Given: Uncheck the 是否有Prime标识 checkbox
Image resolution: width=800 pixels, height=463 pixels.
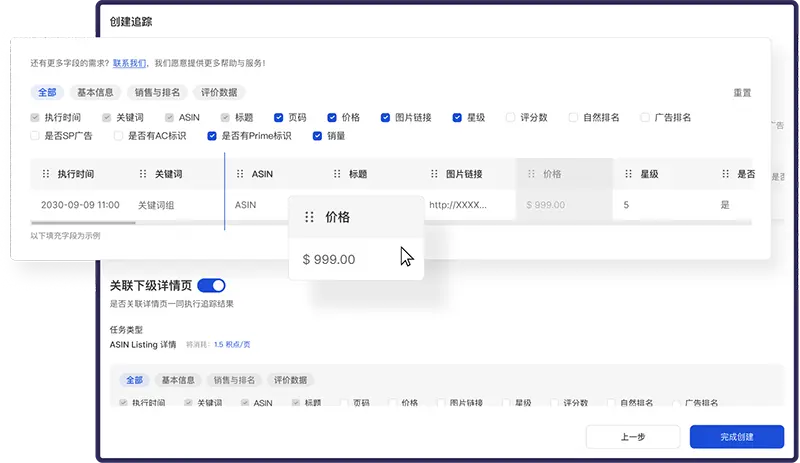Looking at the screenshot, I should [212, 136].
